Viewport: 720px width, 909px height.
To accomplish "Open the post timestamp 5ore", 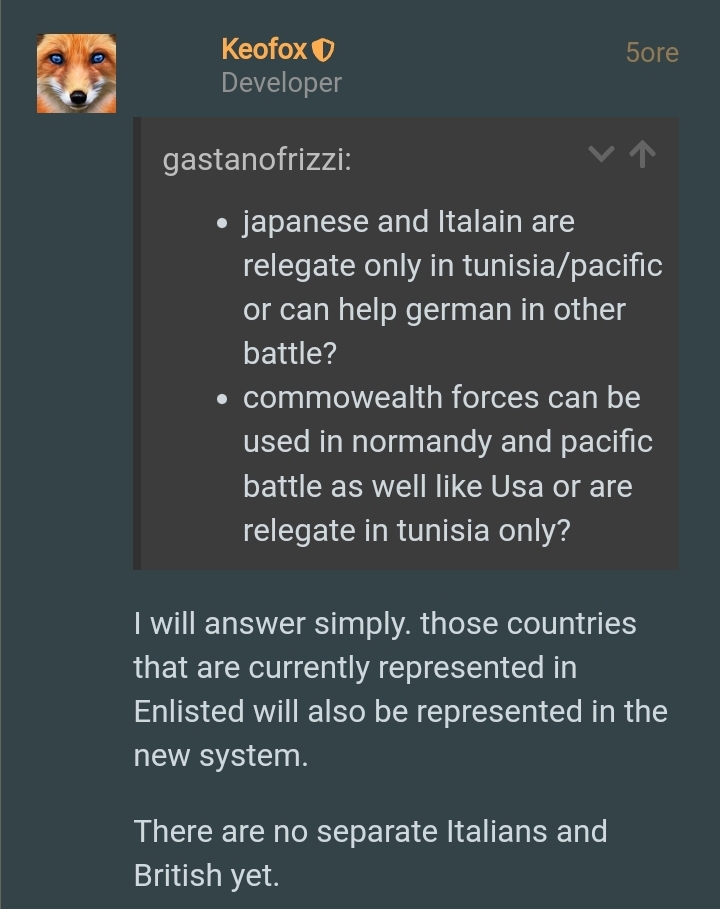I will pyautogui.click(x=651, y=52).
